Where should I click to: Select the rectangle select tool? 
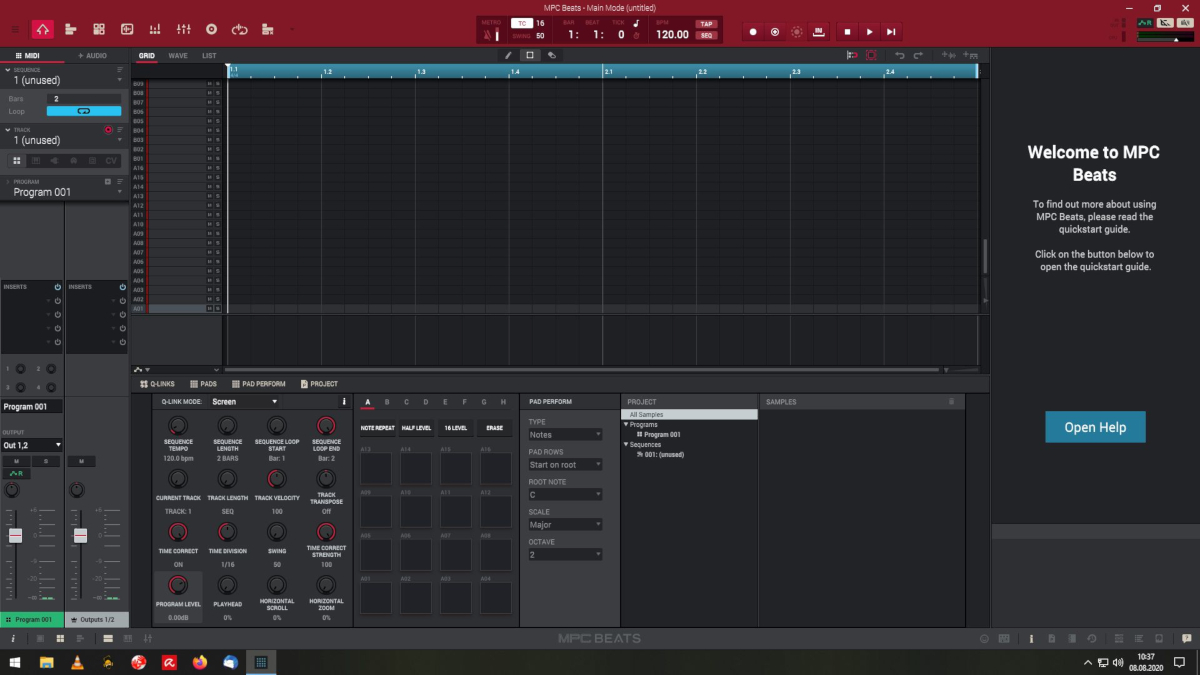coord(530,56)
